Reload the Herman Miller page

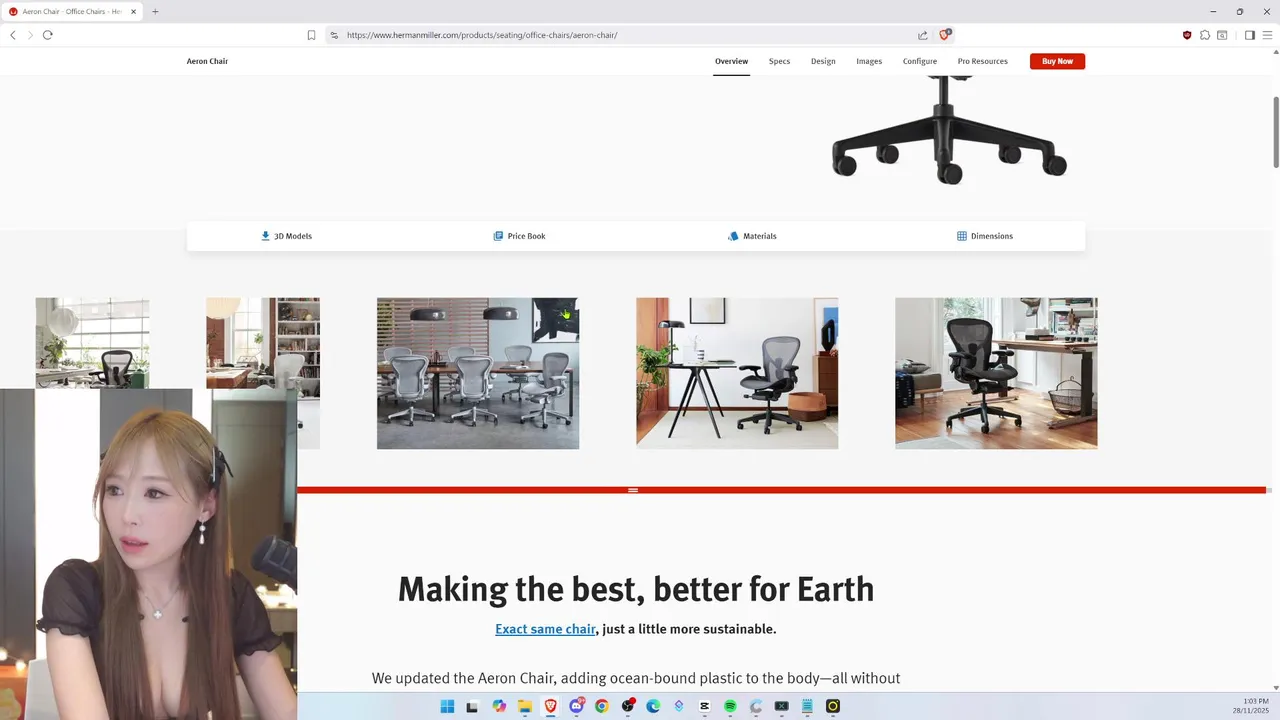point(47,35)
